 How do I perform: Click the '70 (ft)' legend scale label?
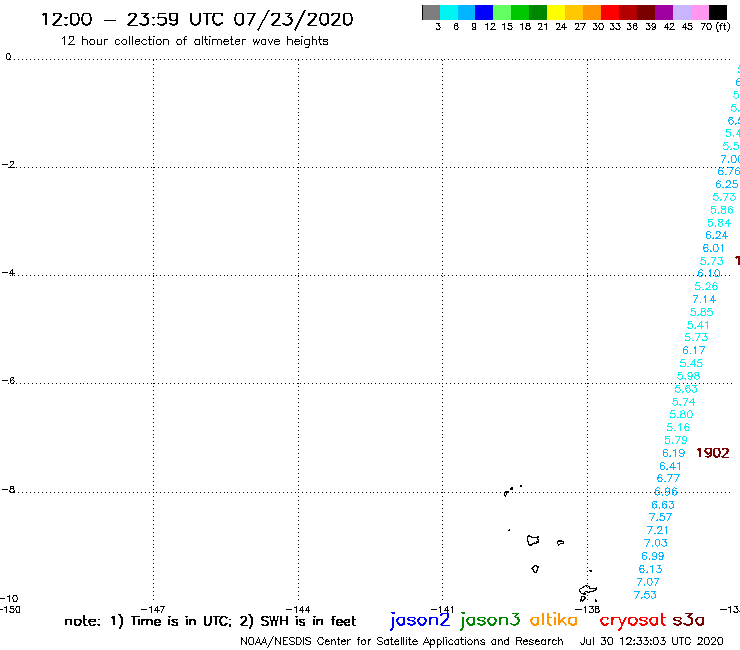715,27
